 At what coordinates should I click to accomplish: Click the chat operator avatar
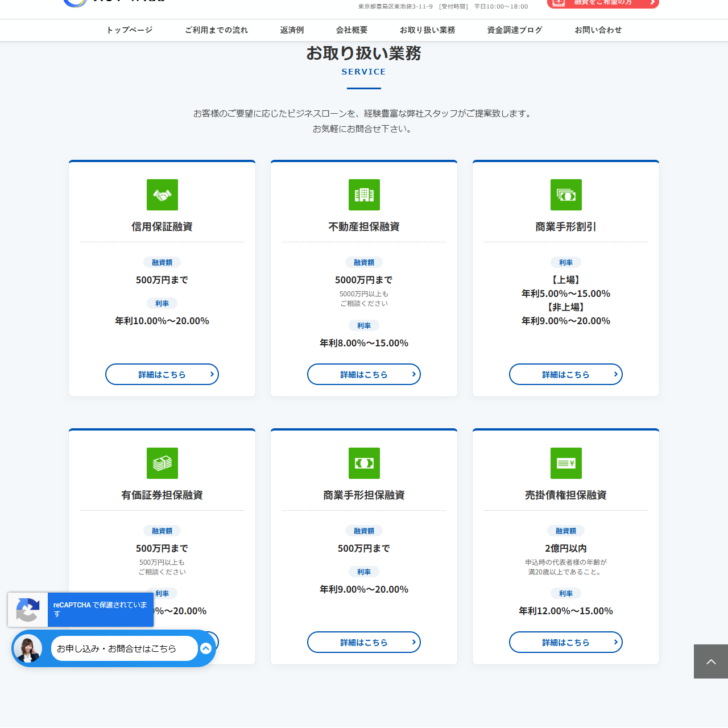point(28,648)
